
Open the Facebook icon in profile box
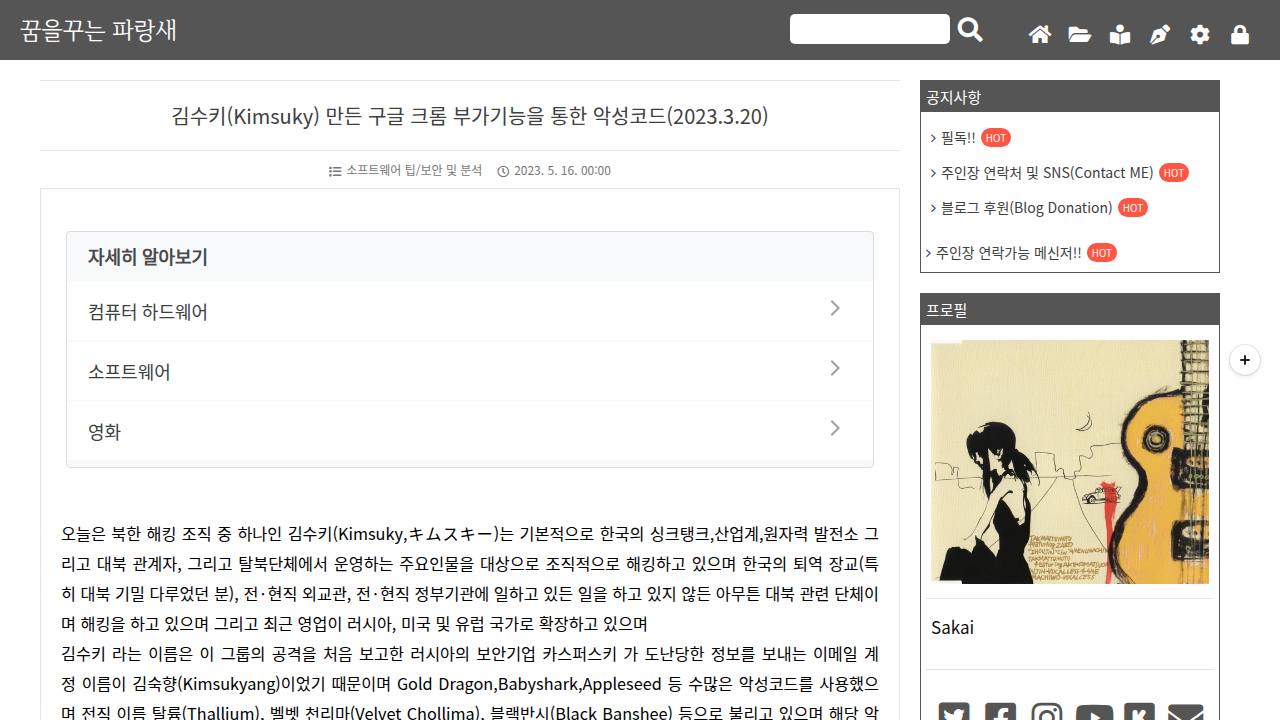point(1000,712)
